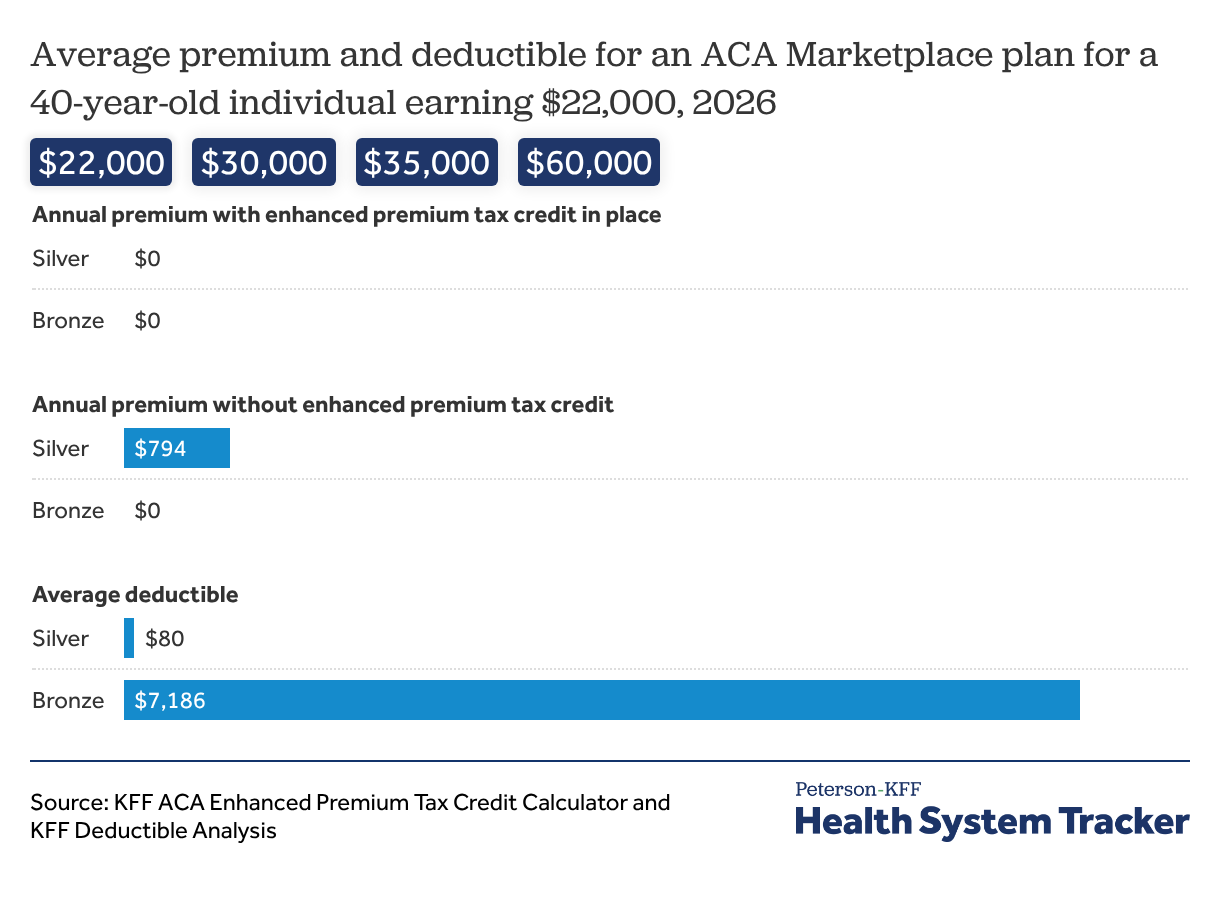
Task: Click the Silver $0 value with enhanced credit
Action: coord(148,259)
